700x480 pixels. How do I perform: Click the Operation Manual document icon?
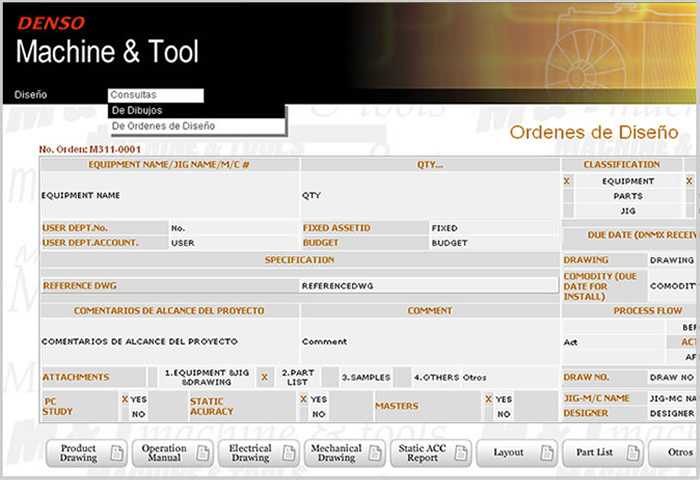[200, 453]
